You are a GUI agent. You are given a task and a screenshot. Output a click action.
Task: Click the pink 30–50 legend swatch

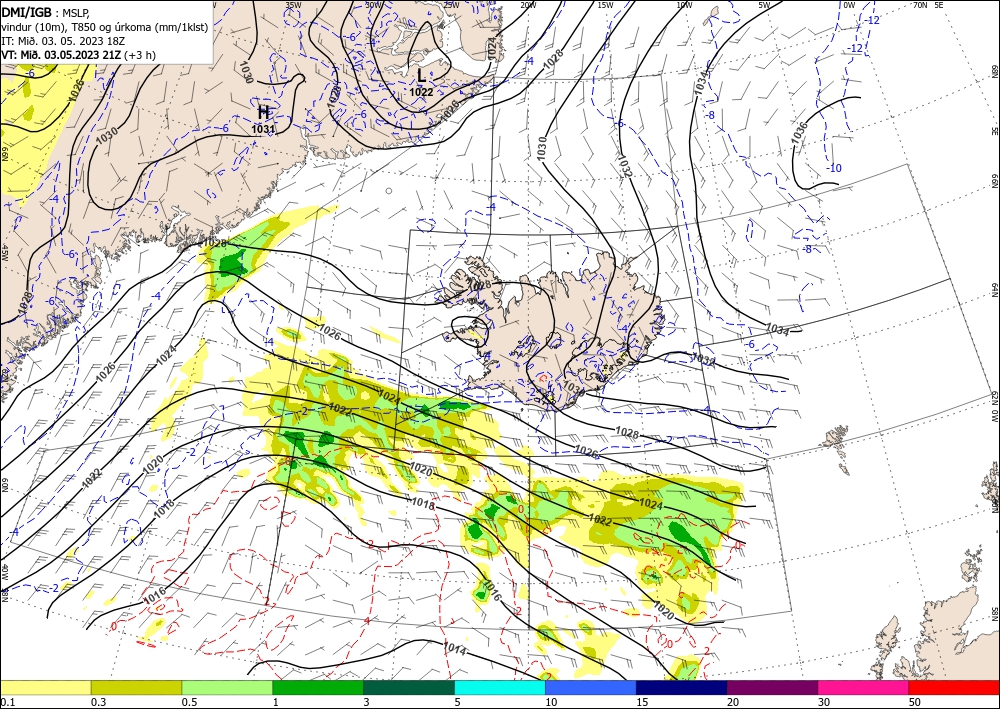864,687
